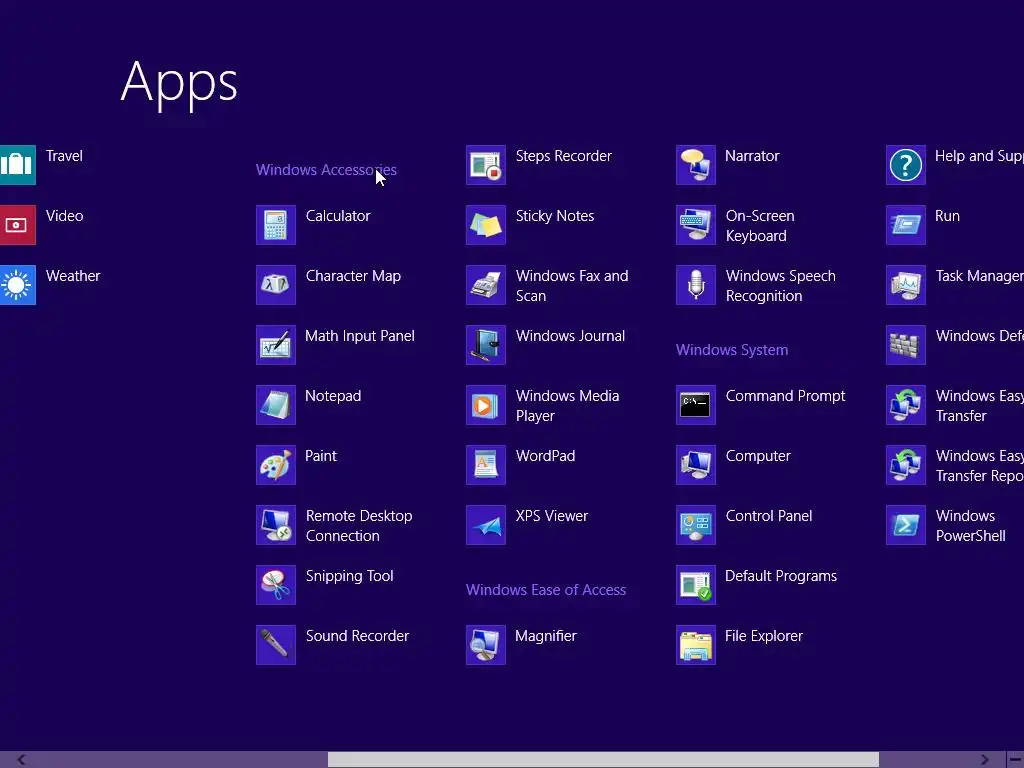Open Paint using the palette icon
The width and height of the screenshot is (1024, 768).
(x=276, y=465)
